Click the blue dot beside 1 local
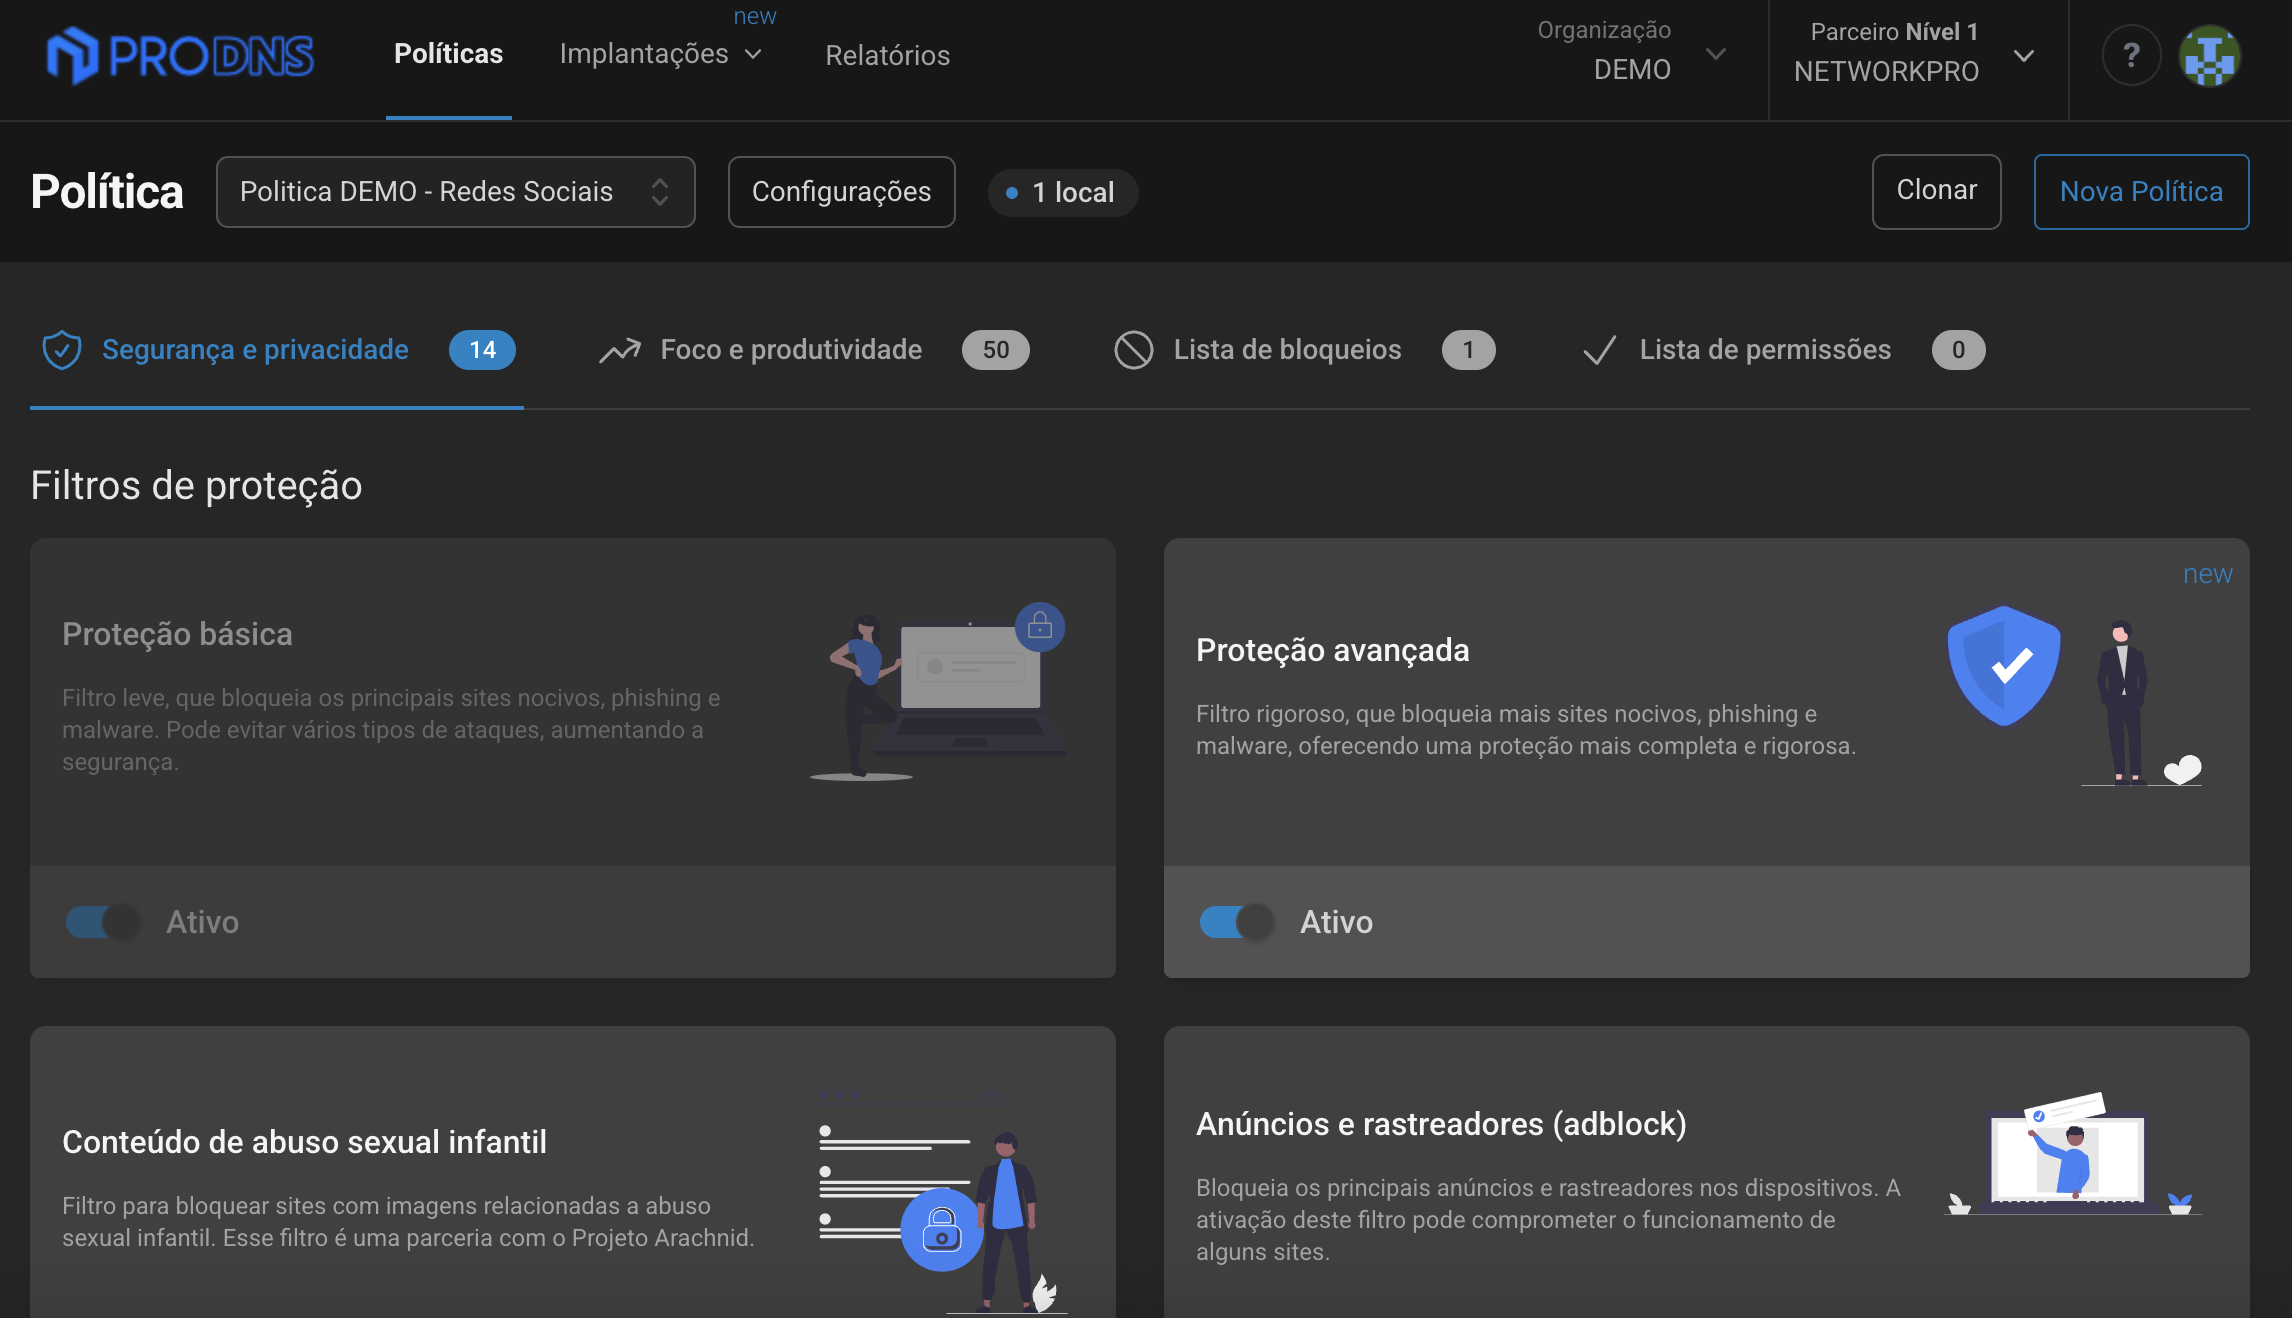The height and width of the screenshot is (1318, 2292). point(1011,192)
